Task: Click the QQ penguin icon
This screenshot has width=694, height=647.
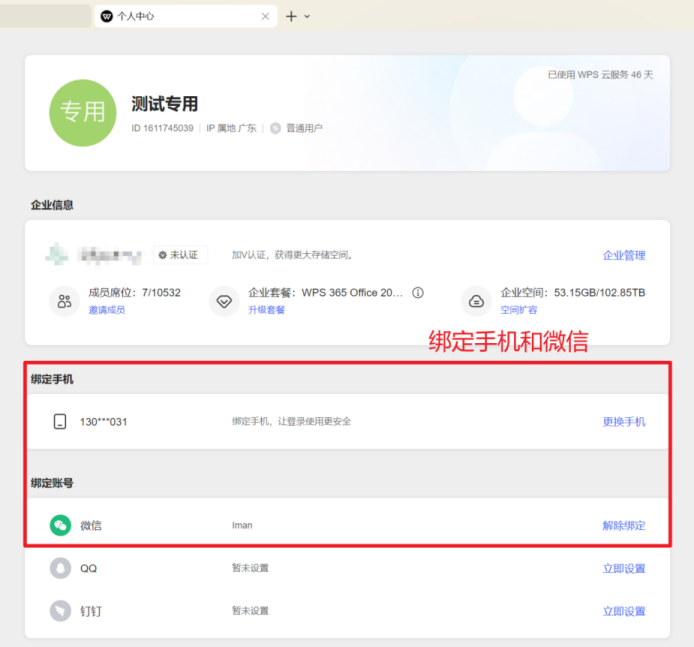Action: (61, 568)
